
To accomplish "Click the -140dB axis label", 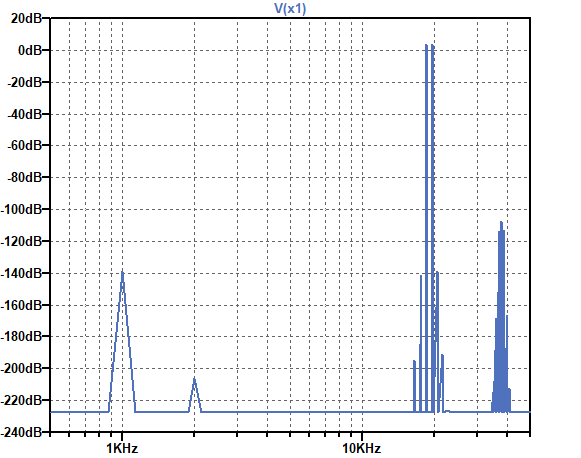I will [21, 273].
